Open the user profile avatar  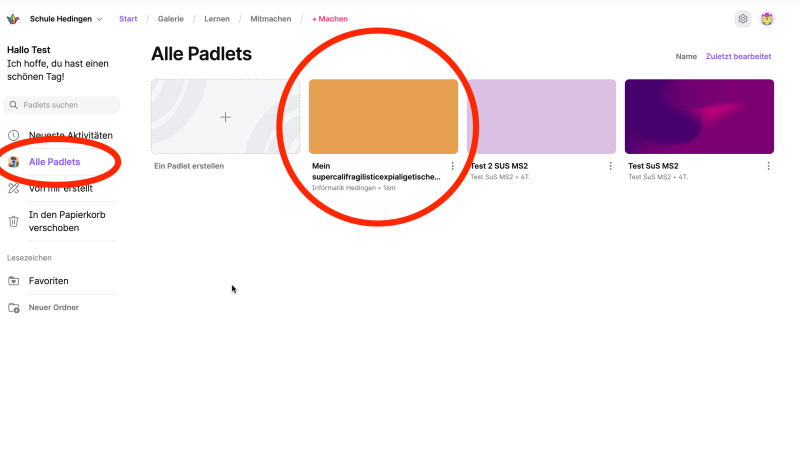click(767, 19)
